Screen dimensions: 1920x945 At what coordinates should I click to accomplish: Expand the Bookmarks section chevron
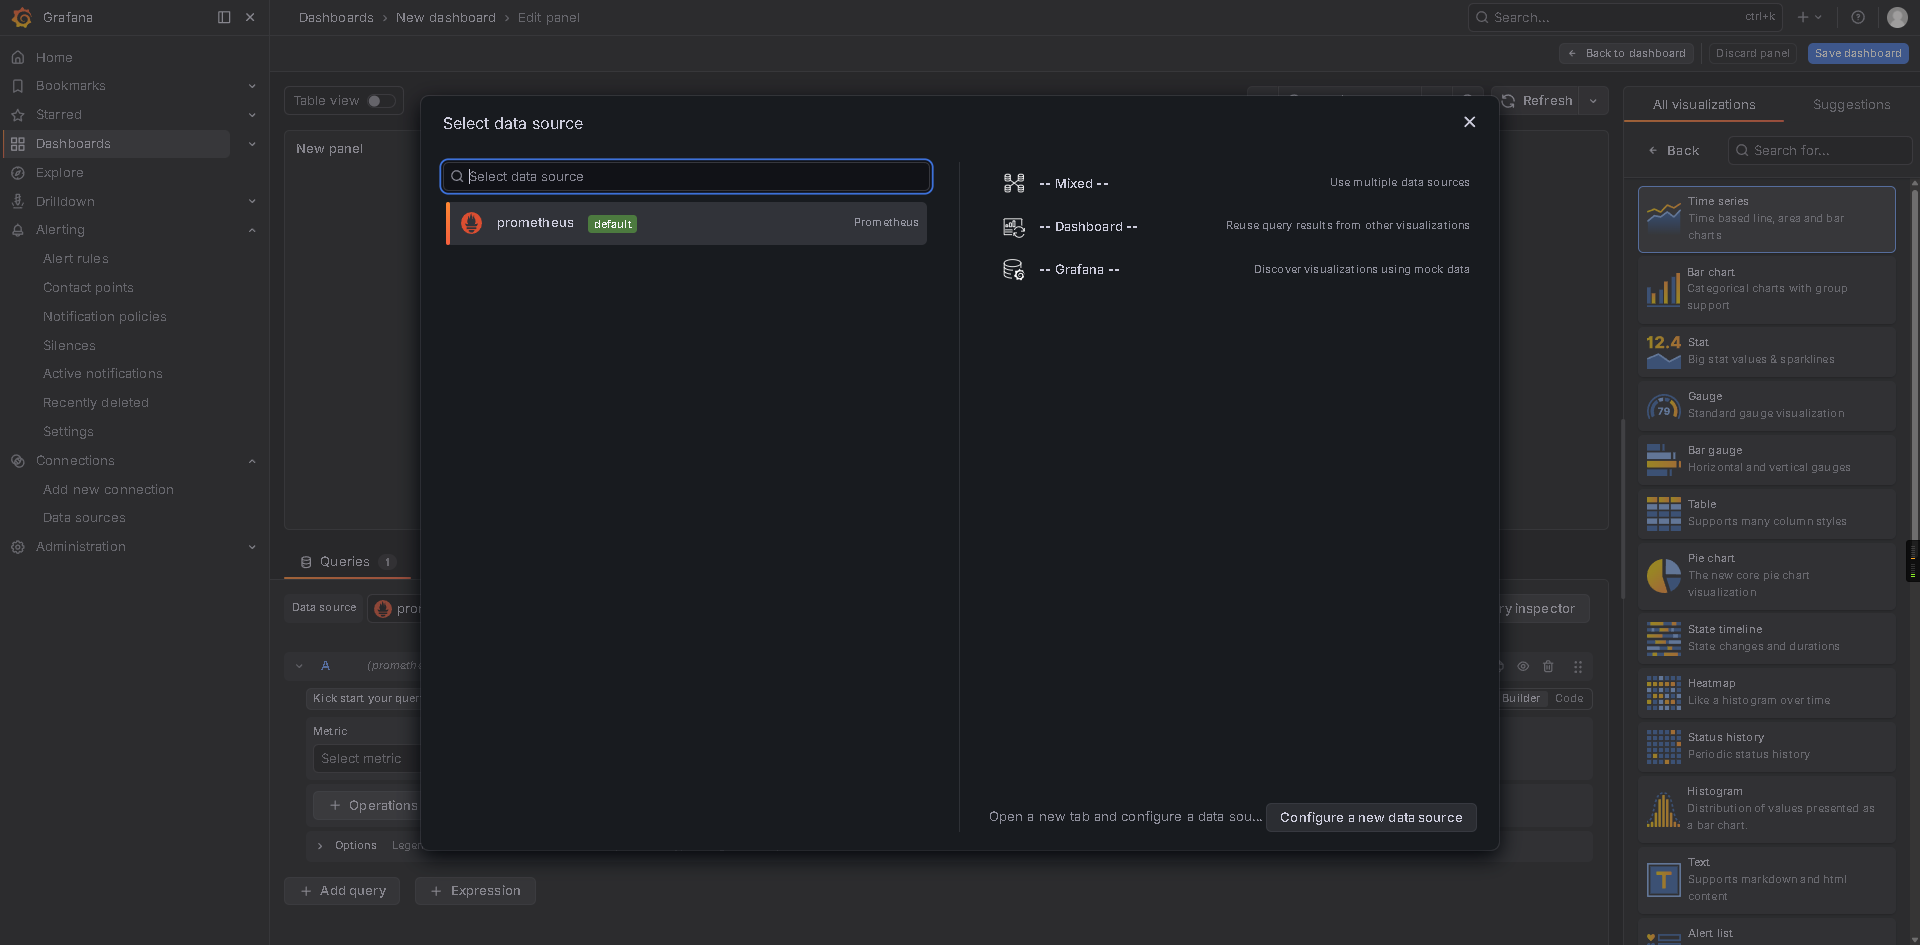(252, 86)
